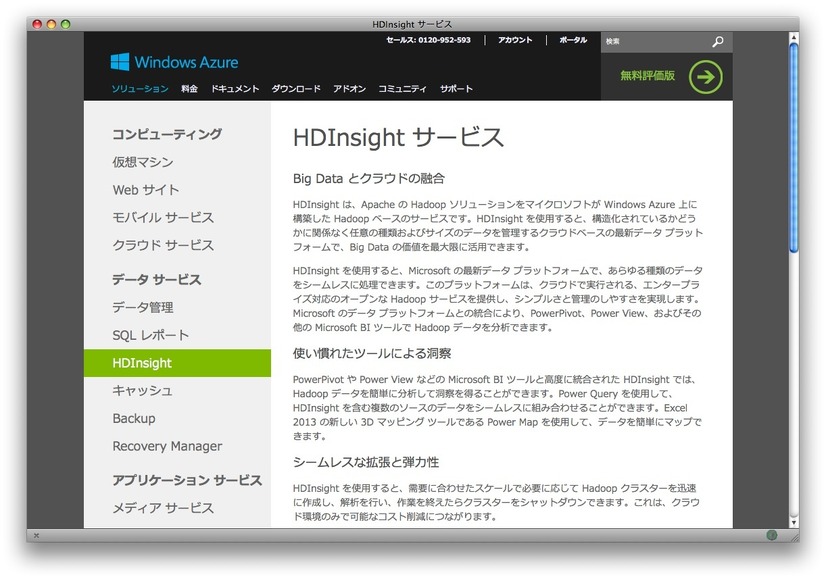Select クラウド サービス in sidebar

pos(163,246)
